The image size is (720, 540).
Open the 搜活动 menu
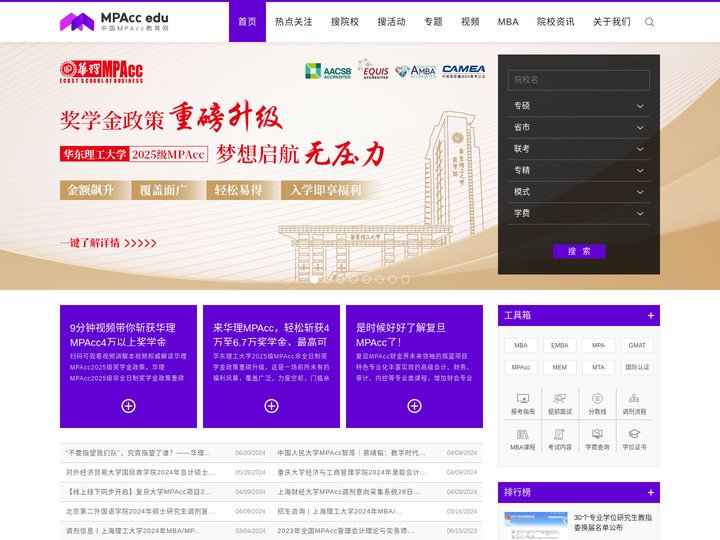[x=391, y=22]
